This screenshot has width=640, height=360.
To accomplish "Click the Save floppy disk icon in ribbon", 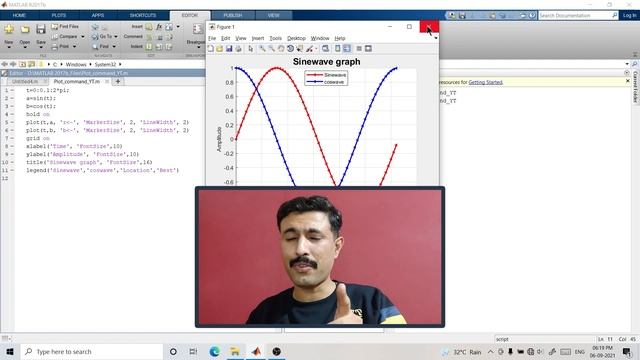I will (x=40, y=29).
